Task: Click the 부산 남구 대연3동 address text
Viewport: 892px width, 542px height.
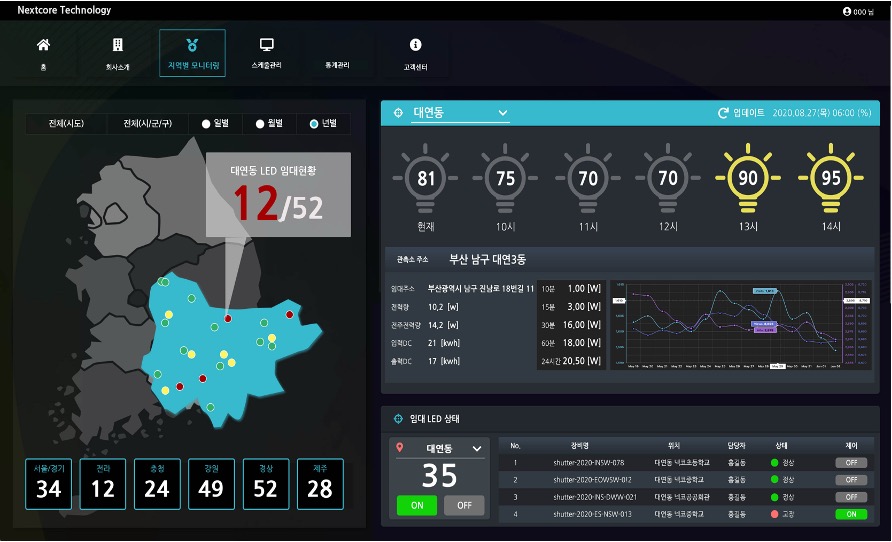Action: click(x=488, y=259)
